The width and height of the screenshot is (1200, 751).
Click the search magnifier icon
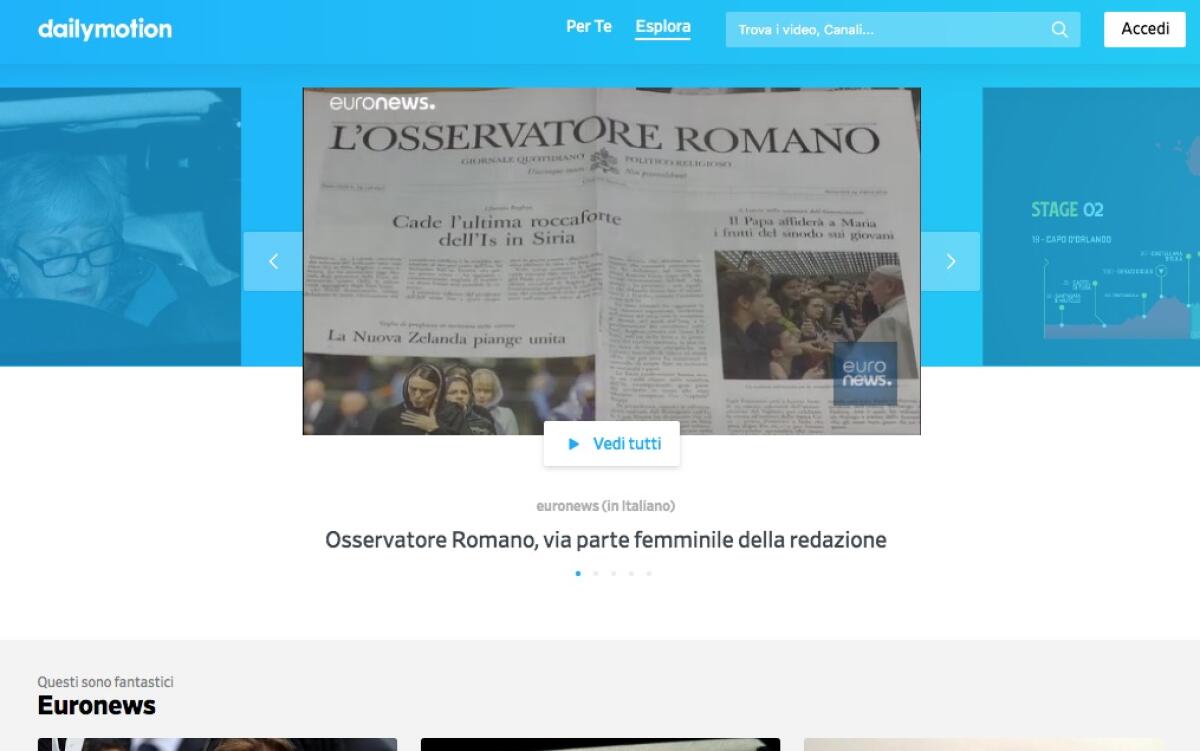click(1060, 30)
